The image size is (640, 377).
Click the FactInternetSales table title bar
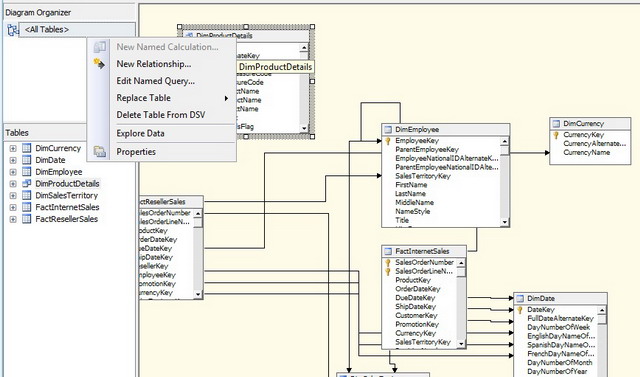(x=424, y=251)
